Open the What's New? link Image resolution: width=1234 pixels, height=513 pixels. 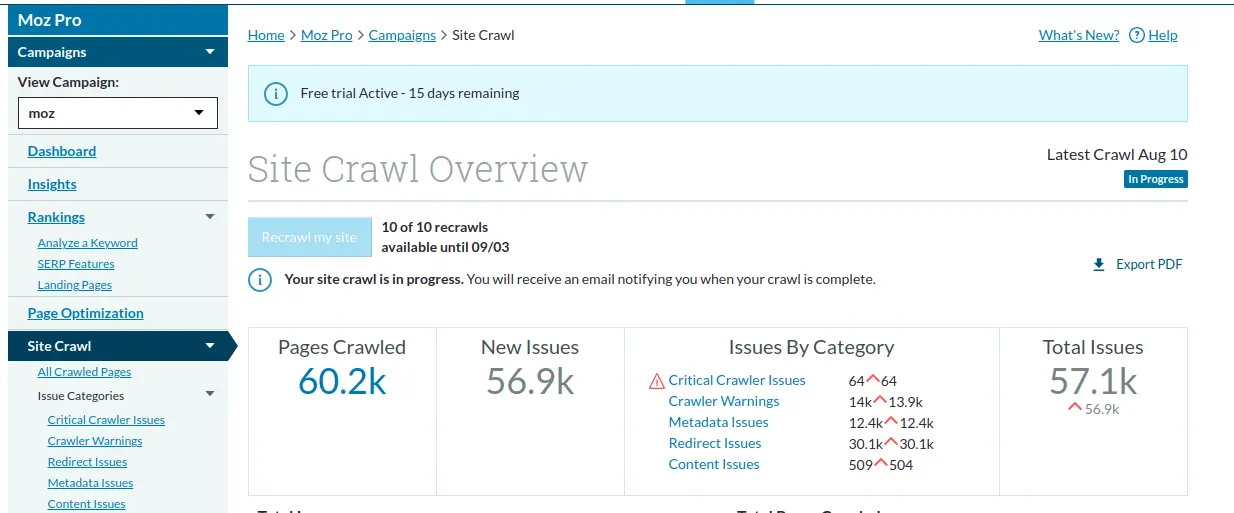pyautogui.click(x=1079, y=35)
